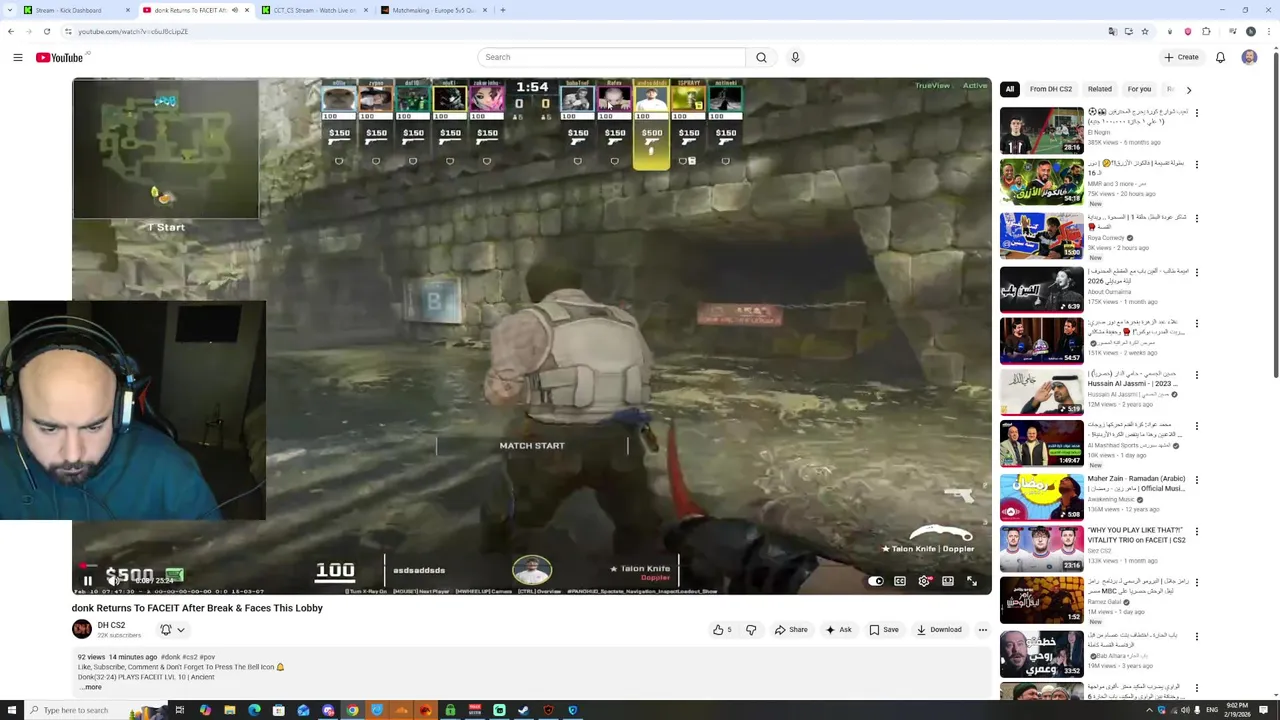
Task: Go back in browser history
Action: tap(10, 31)
